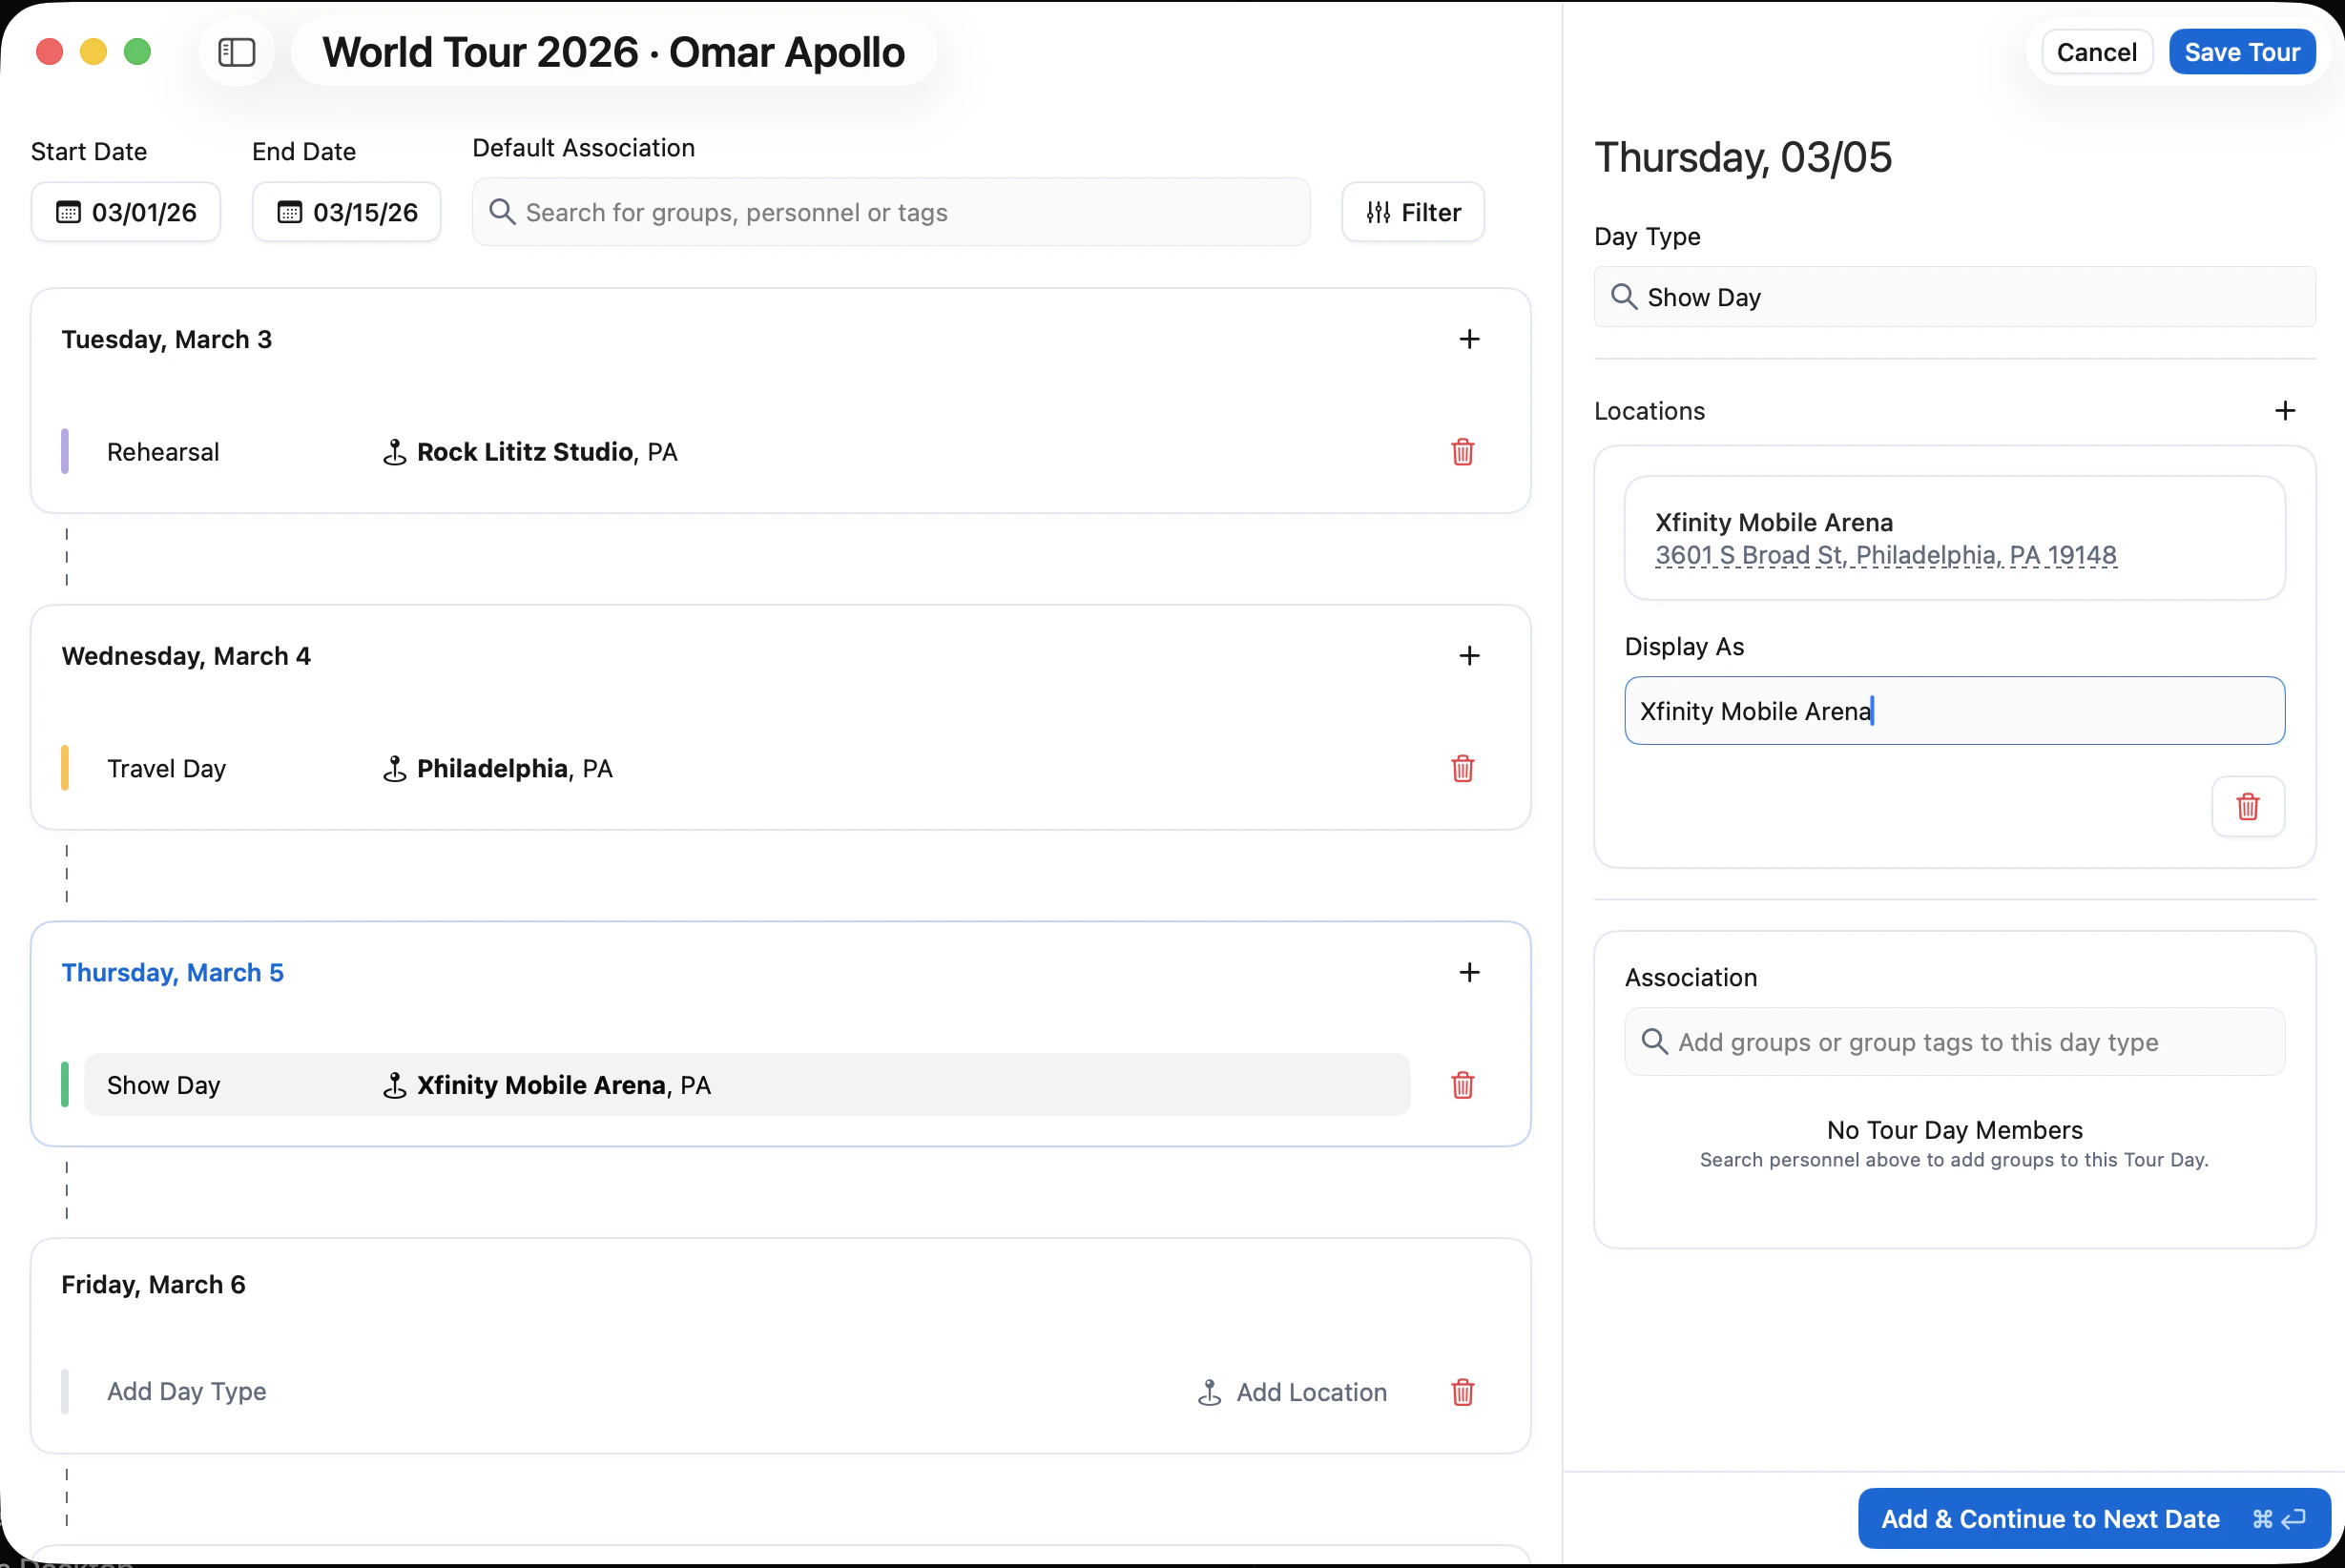Viewport: 2345px width, 1568px height.
Task: Open the End Date picker
Action: pyautogui.click(x=347, y=212)
